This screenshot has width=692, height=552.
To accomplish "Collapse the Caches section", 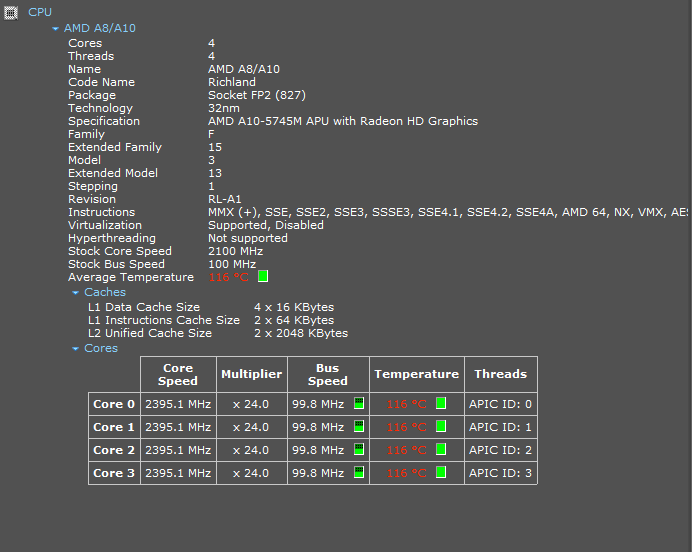I will click(x=75, y=293).
